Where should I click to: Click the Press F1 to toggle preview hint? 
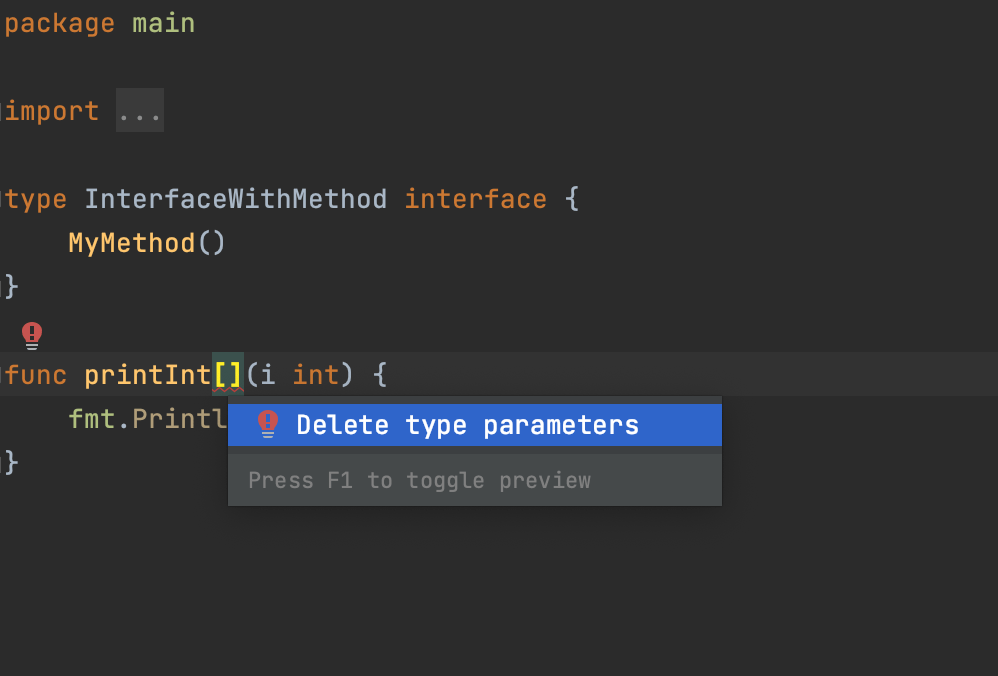coord(419,481)
